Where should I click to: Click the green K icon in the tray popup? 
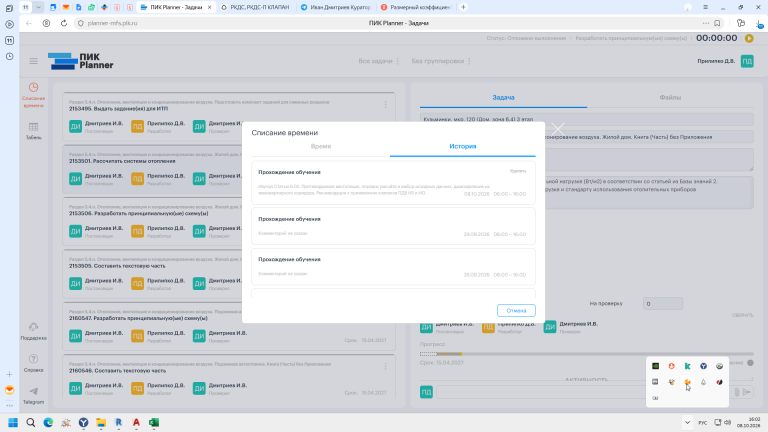687,366
